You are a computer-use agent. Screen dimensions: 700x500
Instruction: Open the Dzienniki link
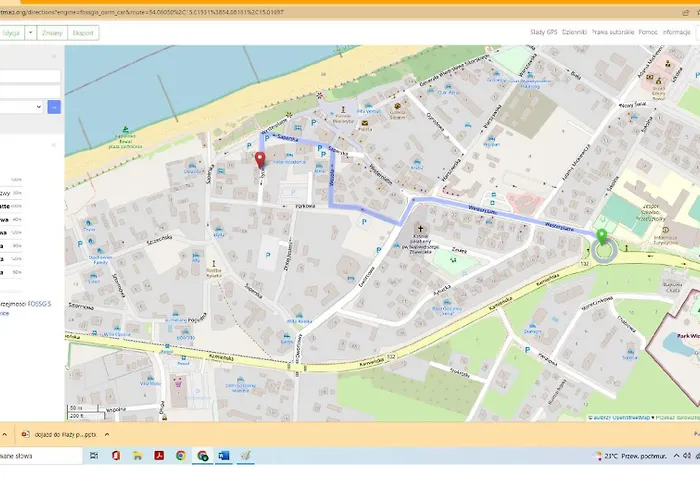574,33
